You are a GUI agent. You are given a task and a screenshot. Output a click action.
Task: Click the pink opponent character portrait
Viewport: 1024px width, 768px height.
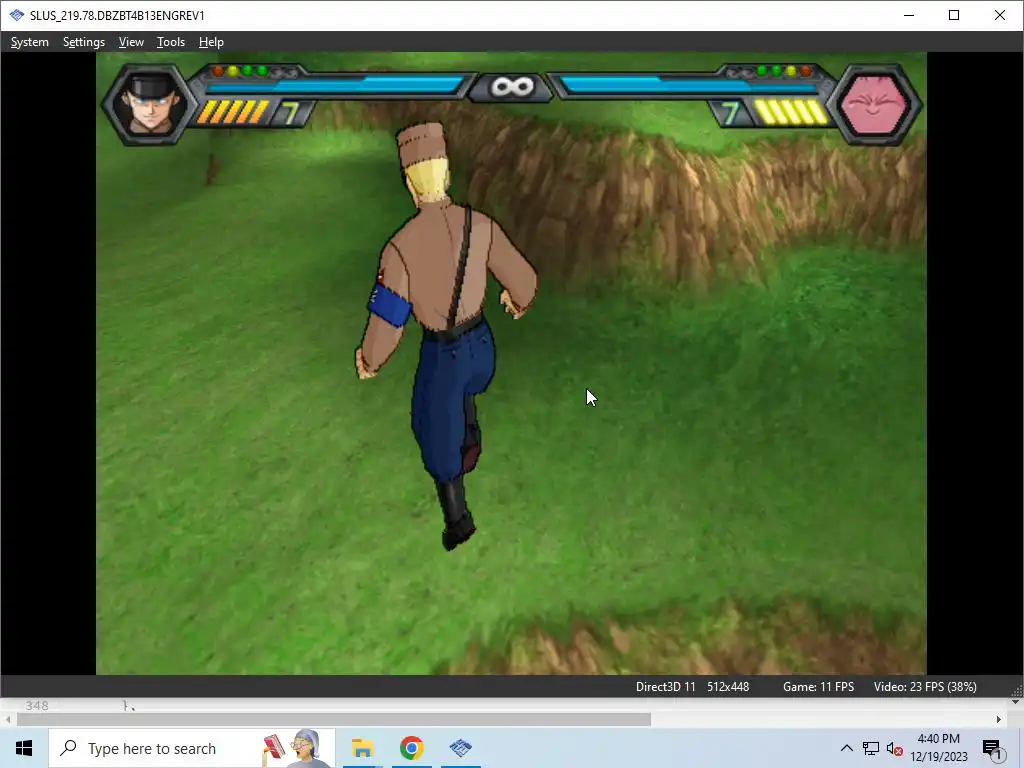[874, 104]
